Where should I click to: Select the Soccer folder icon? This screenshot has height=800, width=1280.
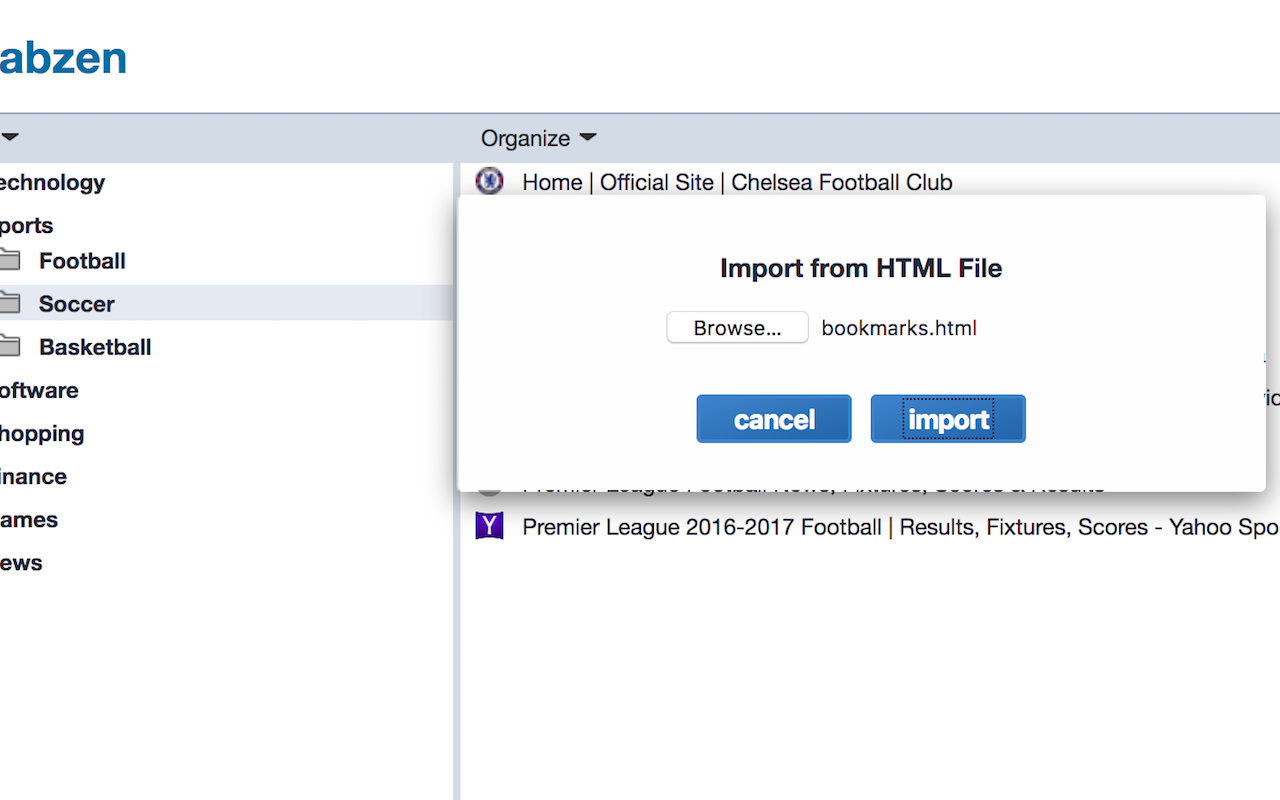tap(9, 303)
